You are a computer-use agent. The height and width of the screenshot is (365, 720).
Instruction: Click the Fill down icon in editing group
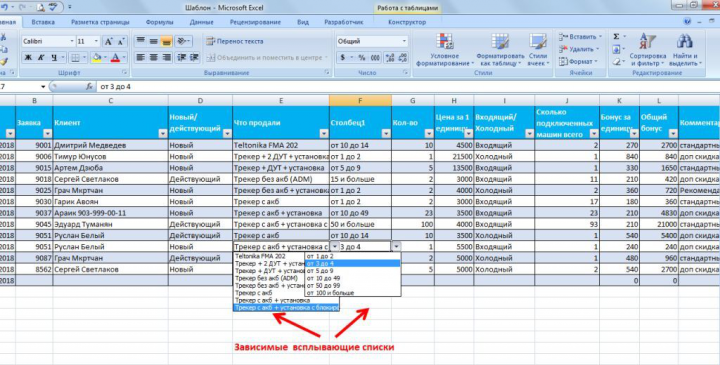[617, 49]
